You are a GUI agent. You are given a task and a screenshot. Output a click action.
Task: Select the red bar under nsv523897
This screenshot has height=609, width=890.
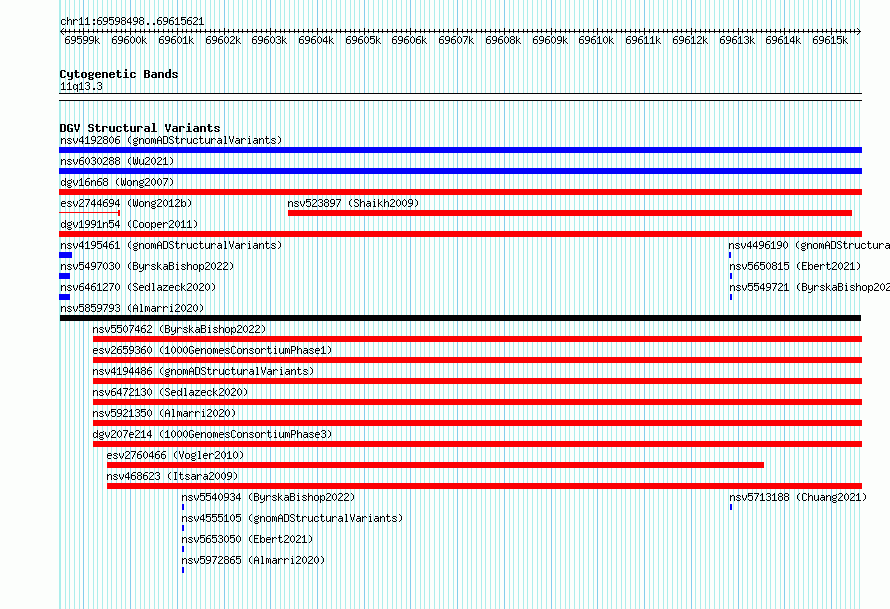pos(570,213)
